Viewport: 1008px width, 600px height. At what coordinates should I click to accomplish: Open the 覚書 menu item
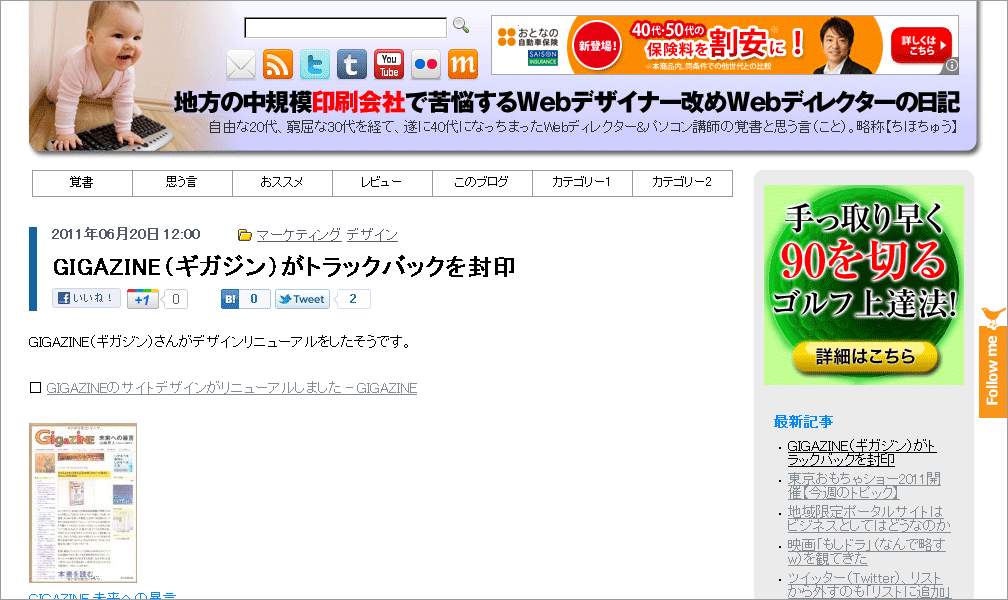coord(82,183)
